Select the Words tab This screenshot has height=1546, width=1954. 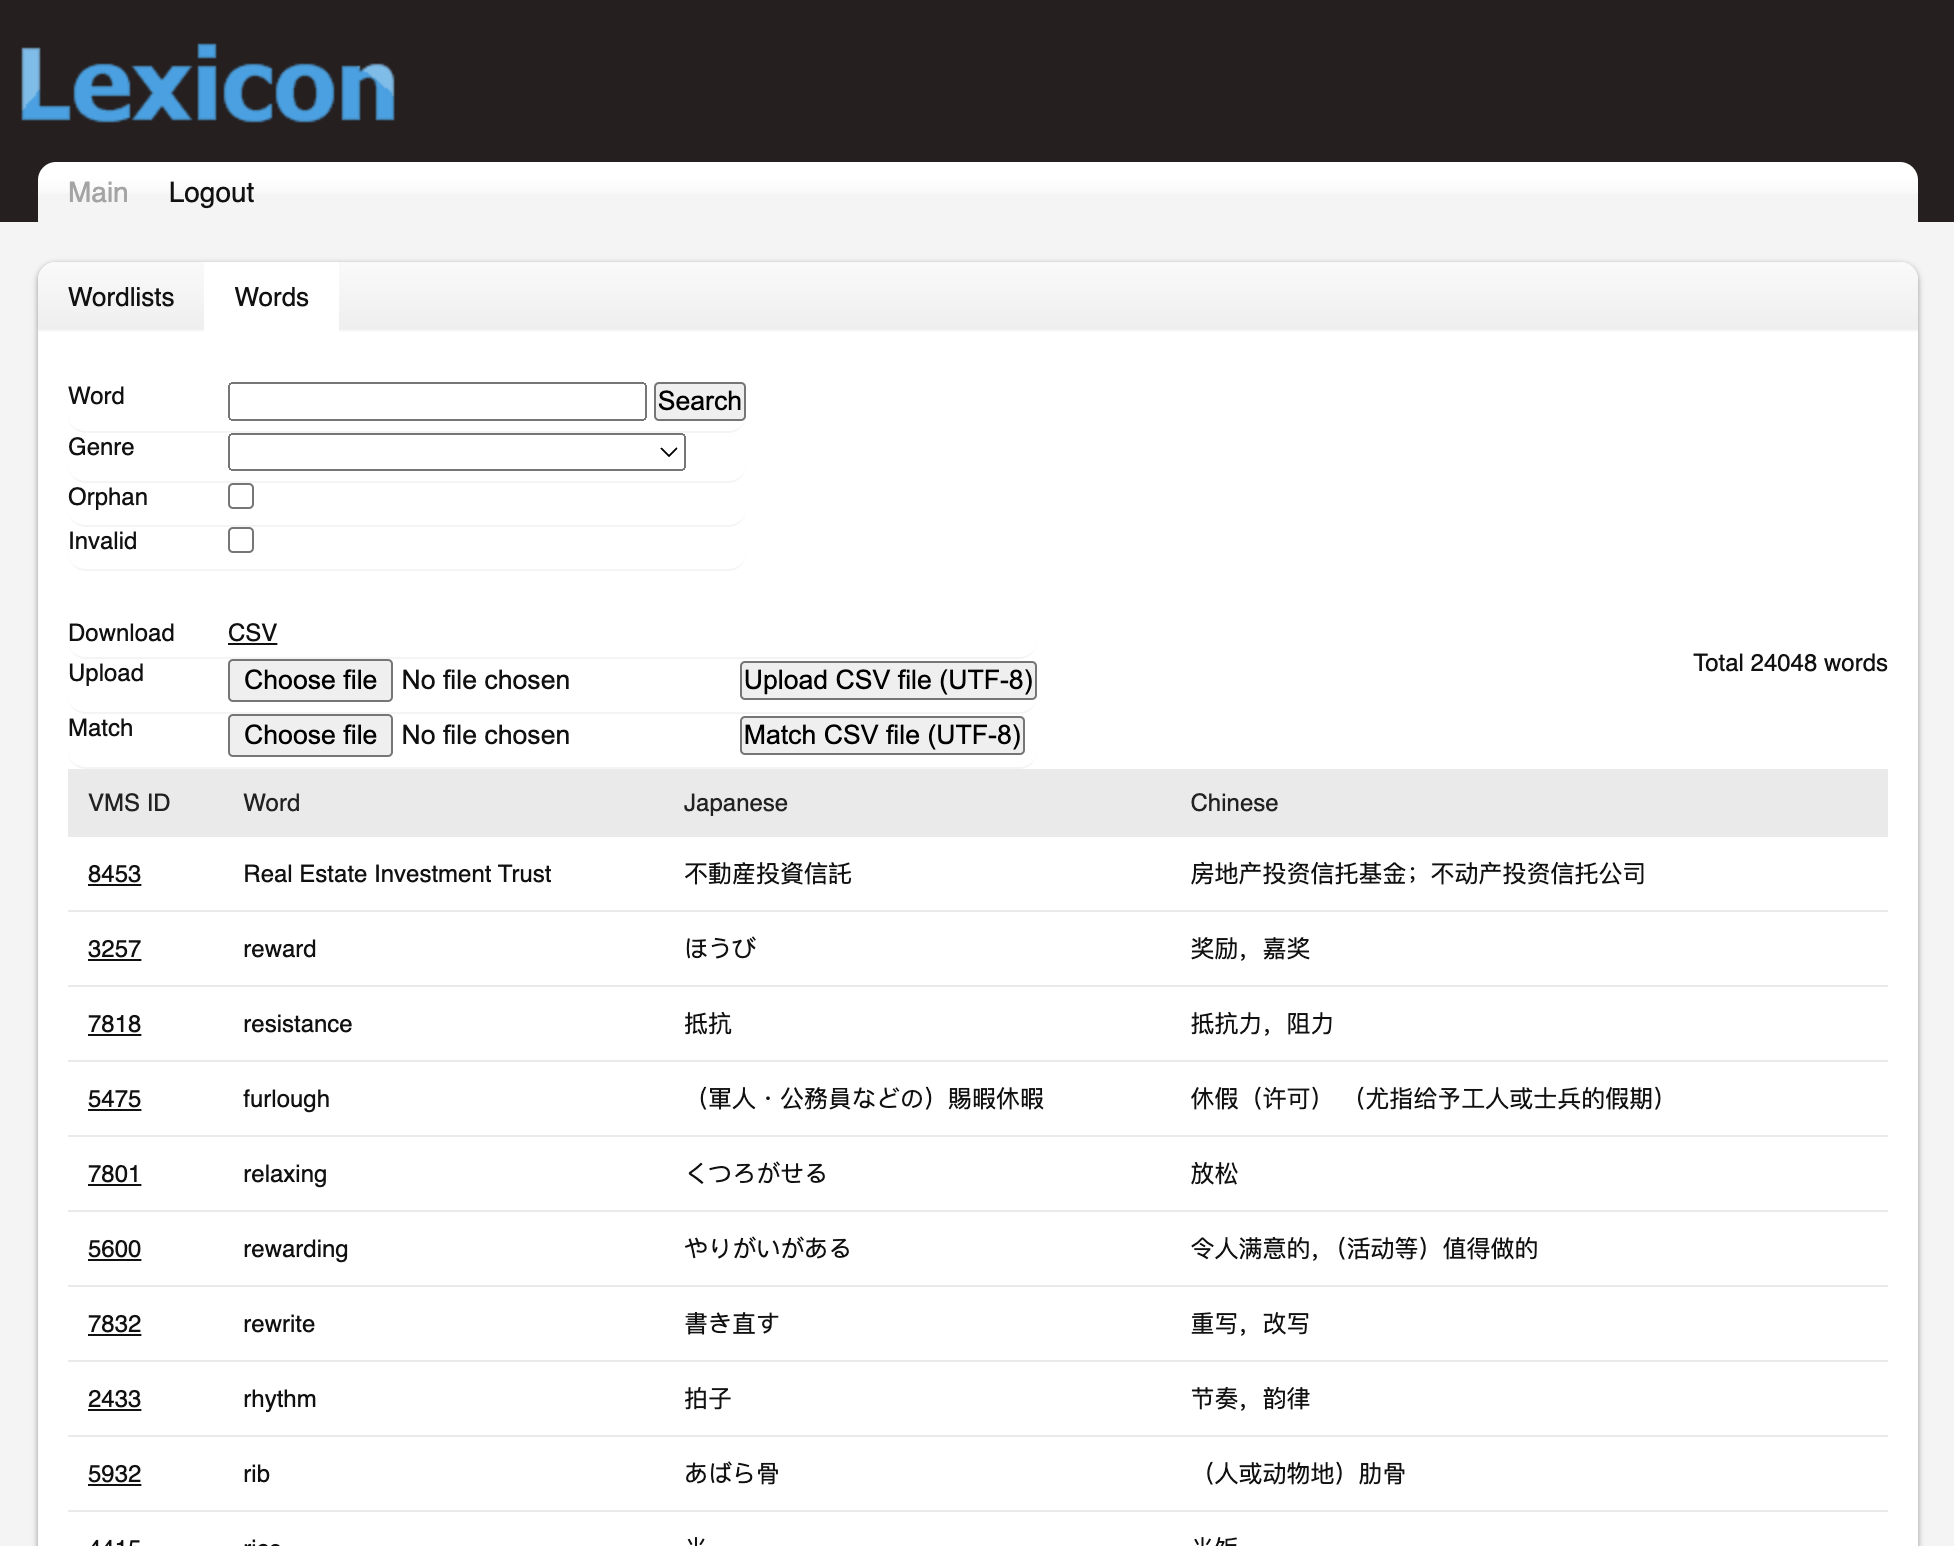point(271,297)
